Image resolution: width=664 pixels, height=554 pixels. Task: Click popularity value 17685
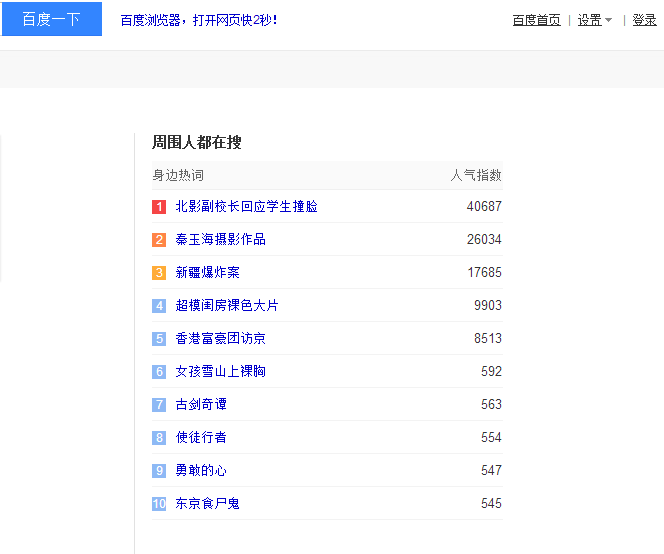pyautogui.click(x=484, y=272)
